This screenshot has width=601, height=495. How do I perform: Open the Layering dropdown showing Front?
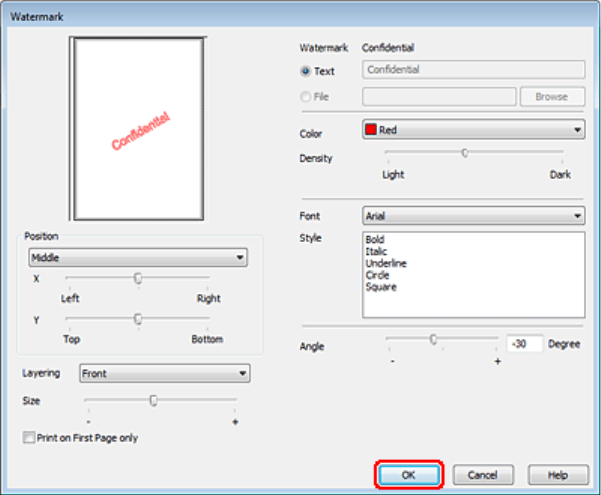point(165,373)
